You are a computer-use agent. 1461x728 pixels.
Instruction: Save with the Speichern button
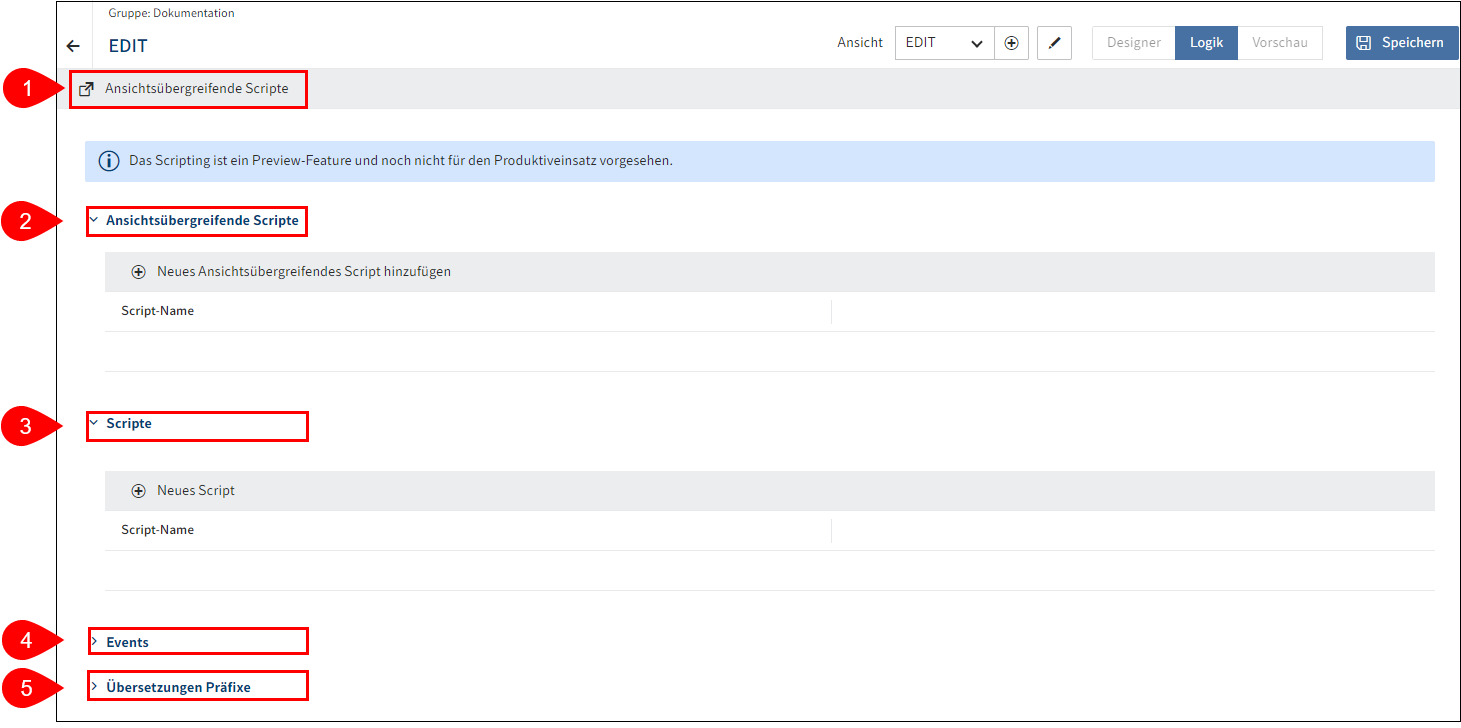(1401, 43)
